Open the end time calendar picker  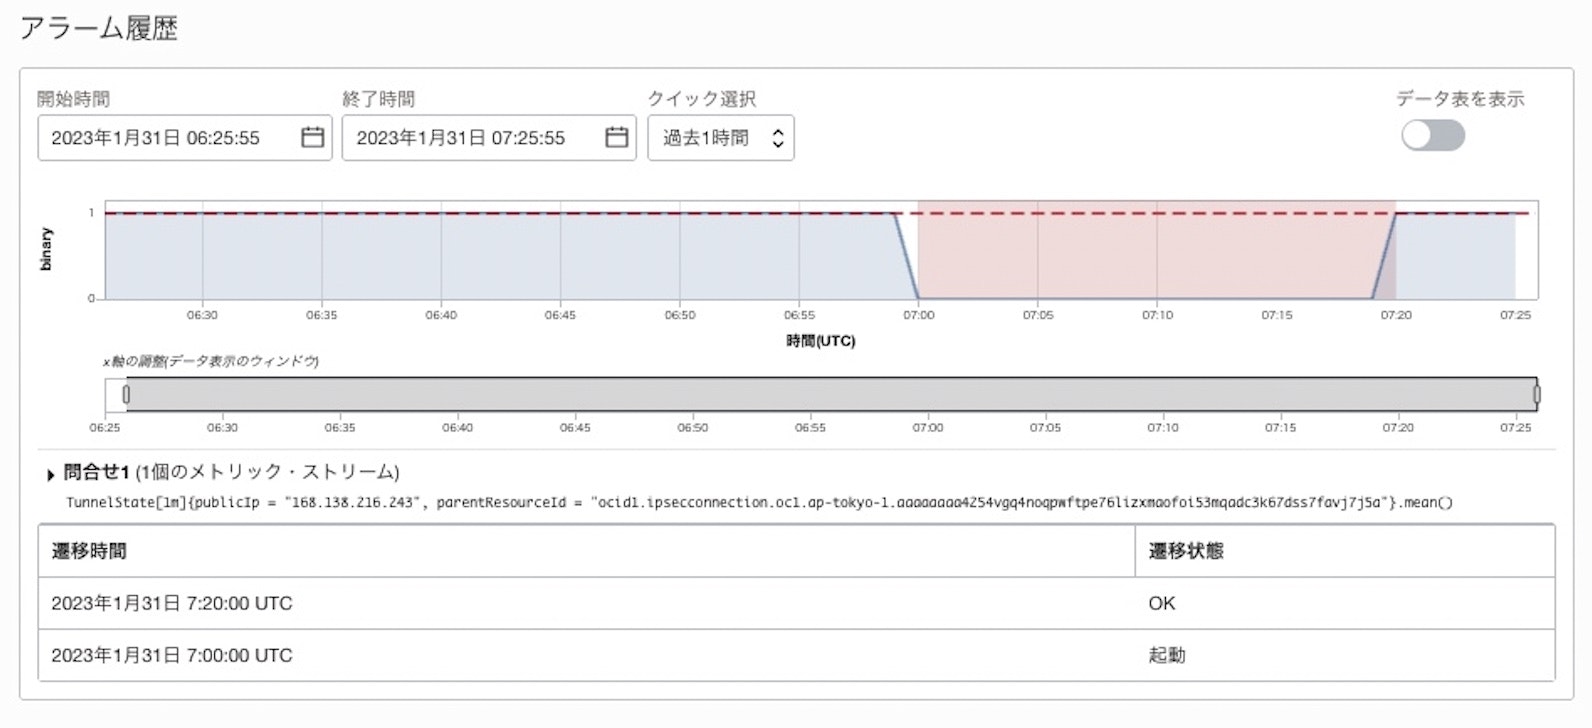click(617, 137)
